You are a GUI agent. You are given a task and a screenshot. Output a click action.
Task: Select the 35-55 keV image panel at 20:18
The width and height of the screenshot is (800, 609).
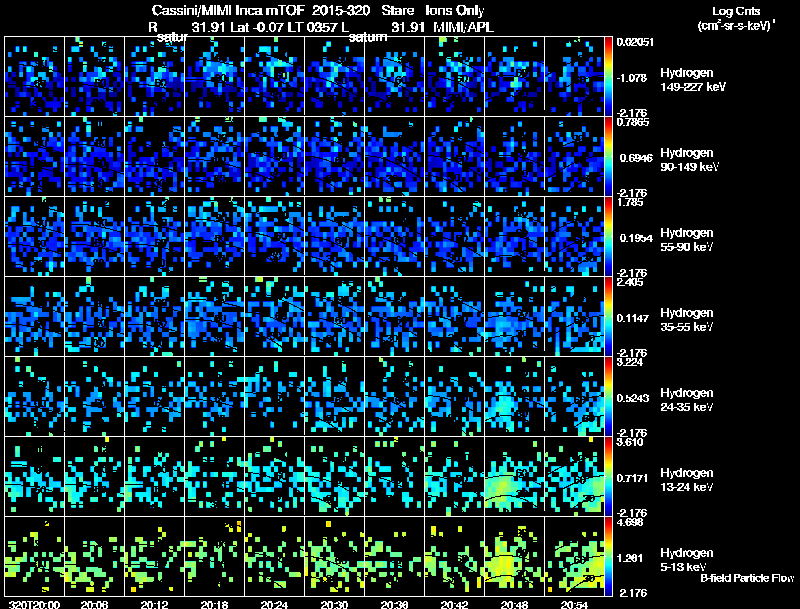tap(214, 317)
